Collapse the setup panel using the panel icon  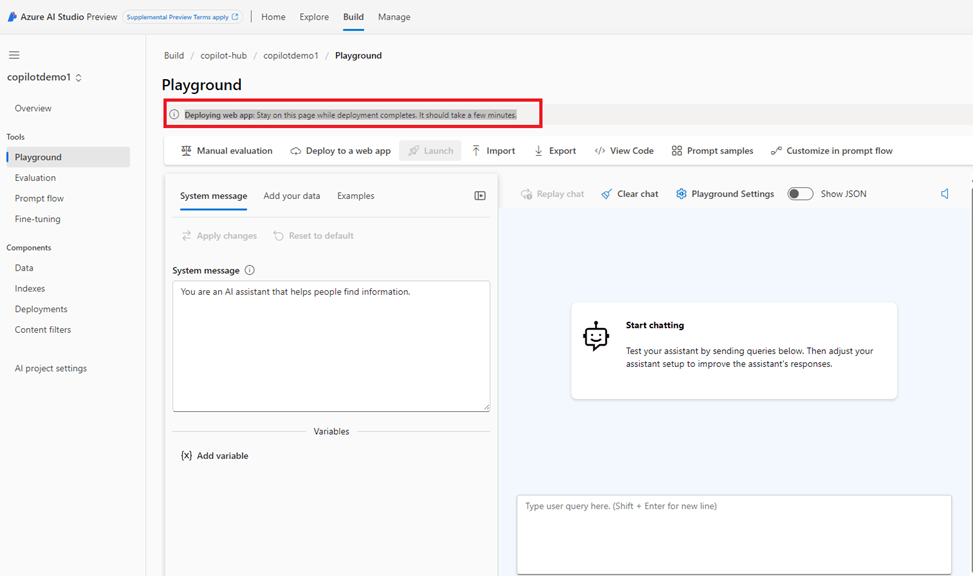(x=480, y=196)
